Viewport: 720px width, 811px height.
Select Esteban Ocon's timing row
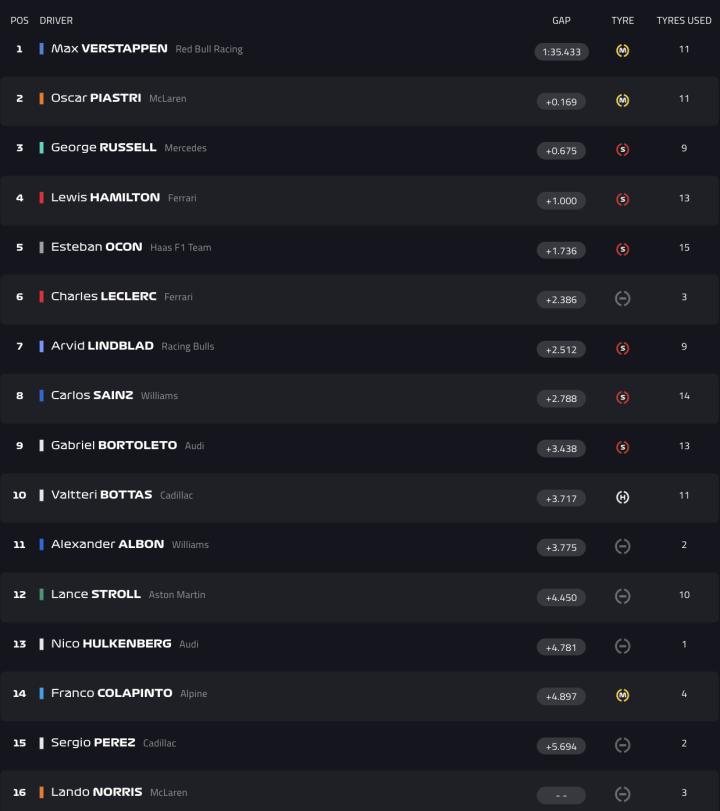(300, 248)
